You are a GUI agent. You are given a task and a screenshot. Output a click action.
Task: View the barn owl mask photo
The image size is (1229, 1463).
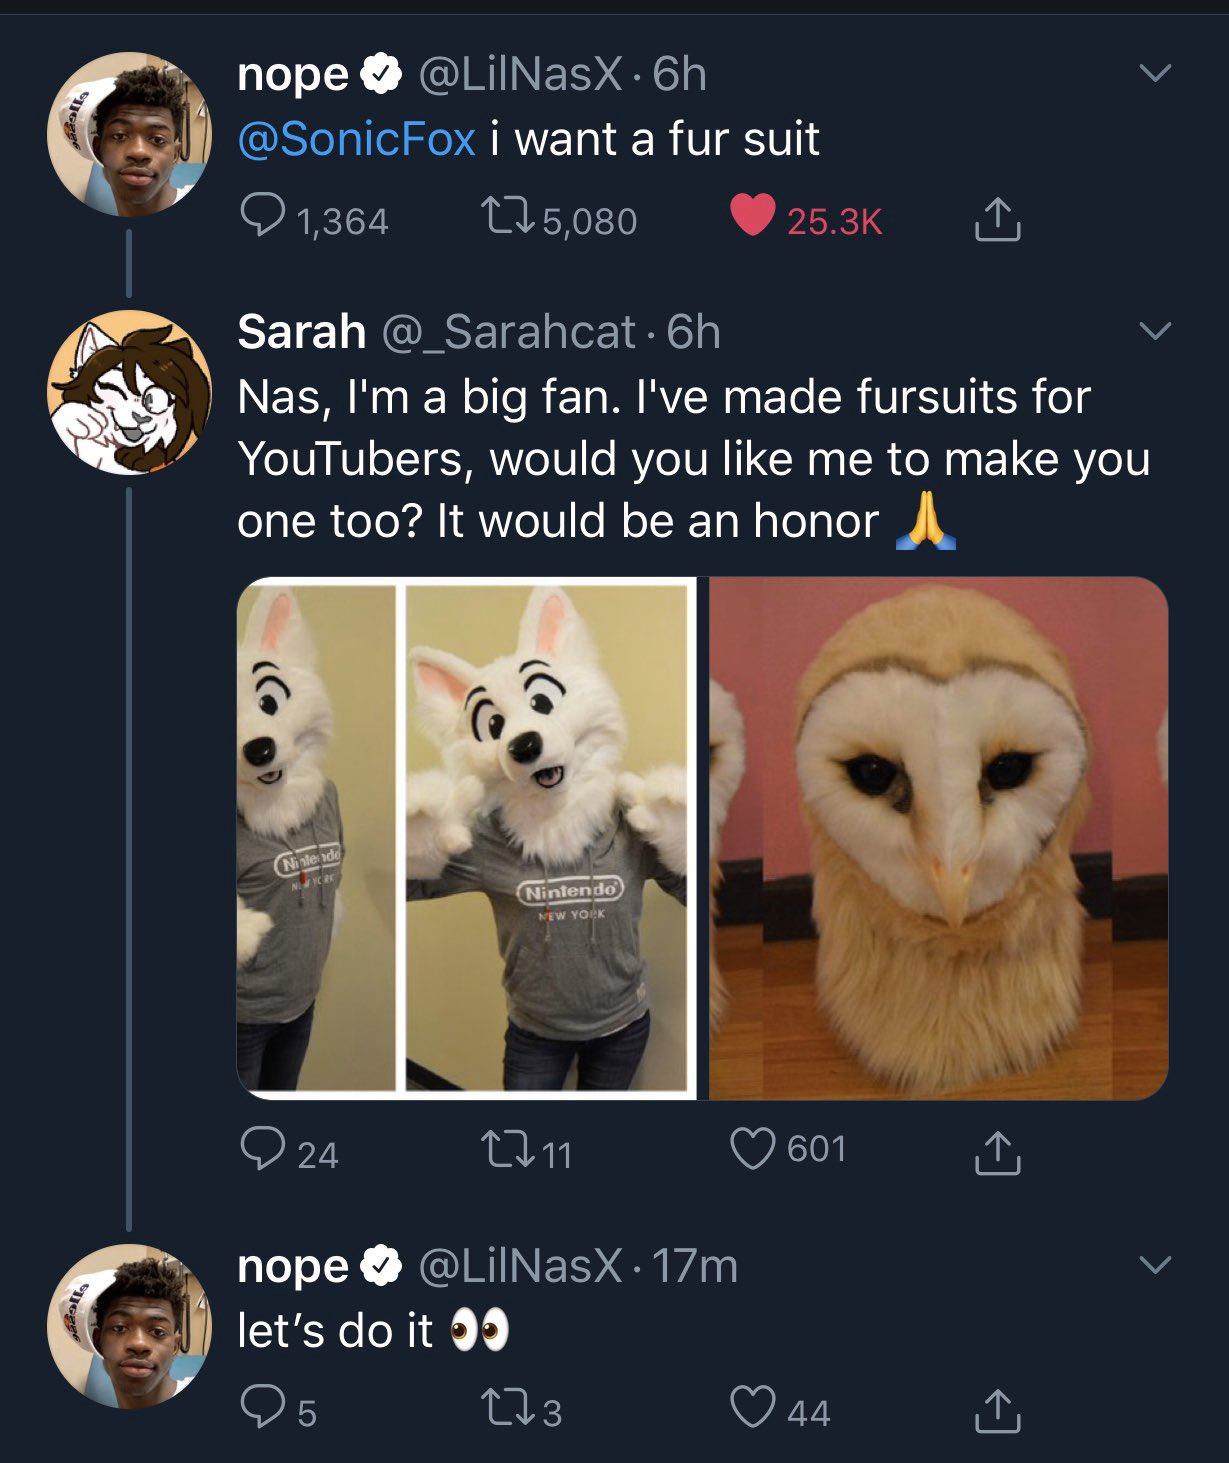(x=938, y=838)
